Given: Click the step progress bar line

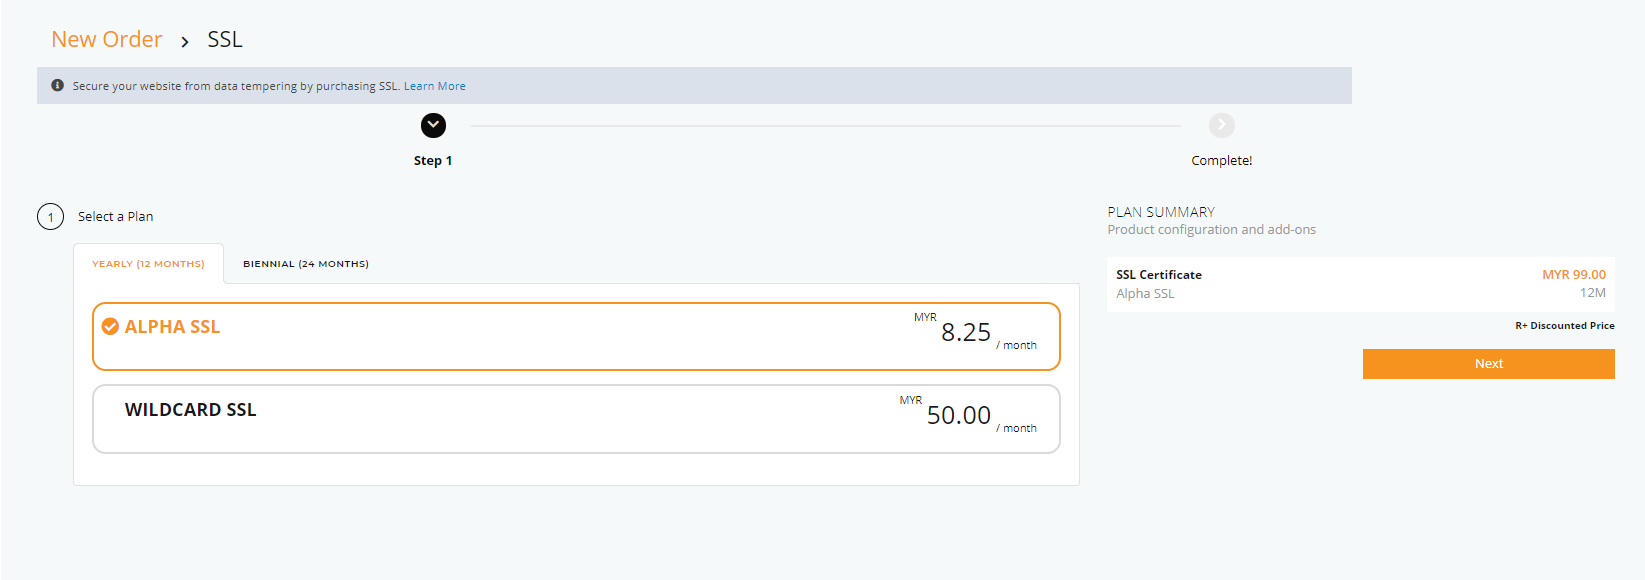Looking at the screenshot, I should [826, 126].
